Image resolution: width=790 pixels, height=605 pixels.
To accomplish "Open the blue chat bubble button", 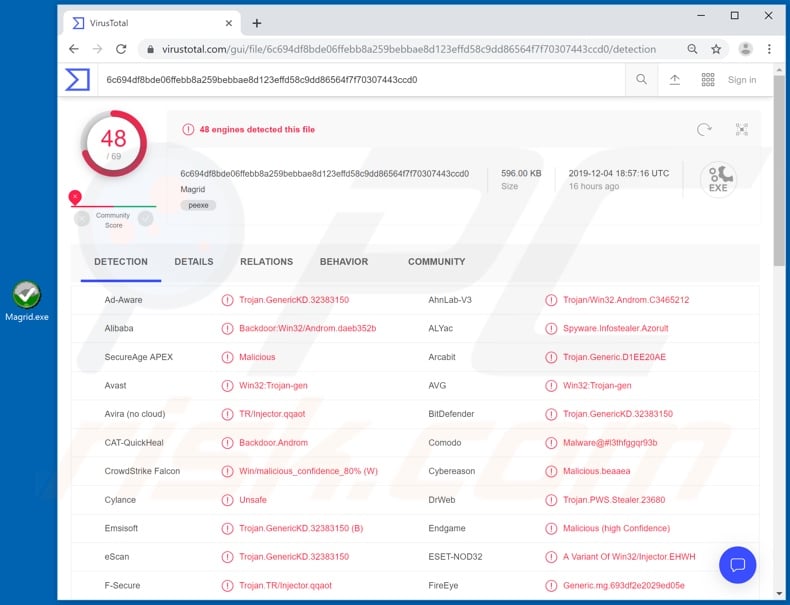I will click(738, 565).
